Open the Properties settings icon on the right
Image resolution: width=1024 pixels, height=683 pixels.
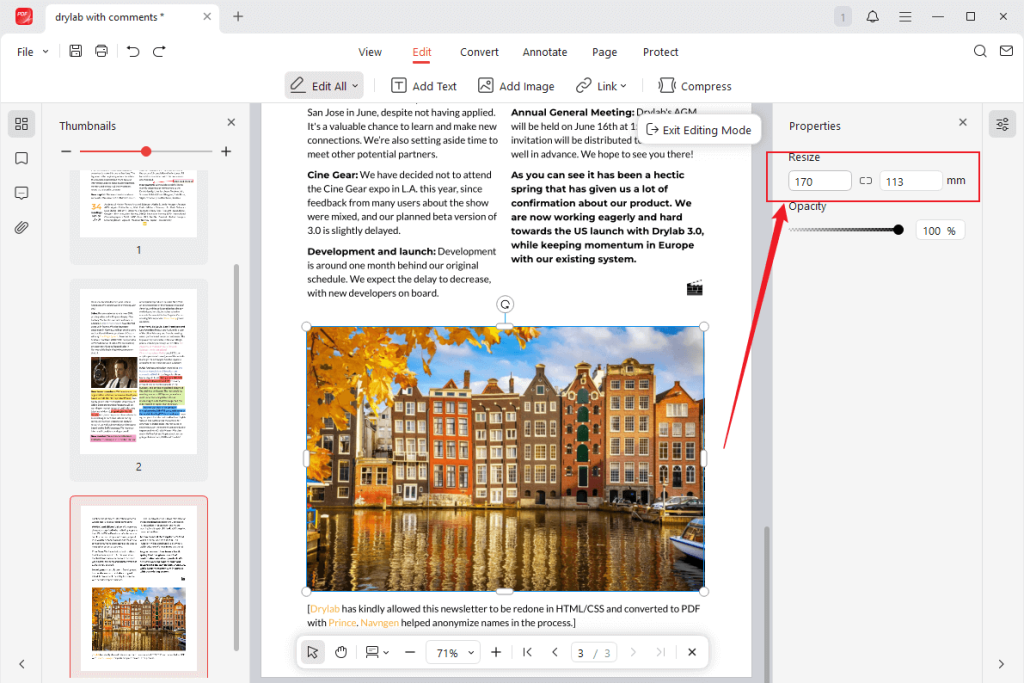pyautogui.click(x=1002, y=124)
